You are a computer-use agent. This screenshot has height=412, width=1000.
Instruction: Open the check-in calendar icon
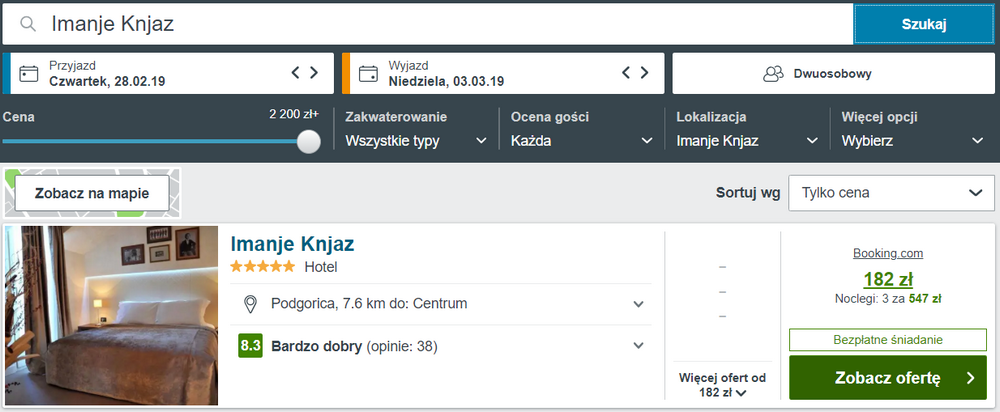point(28,73)
